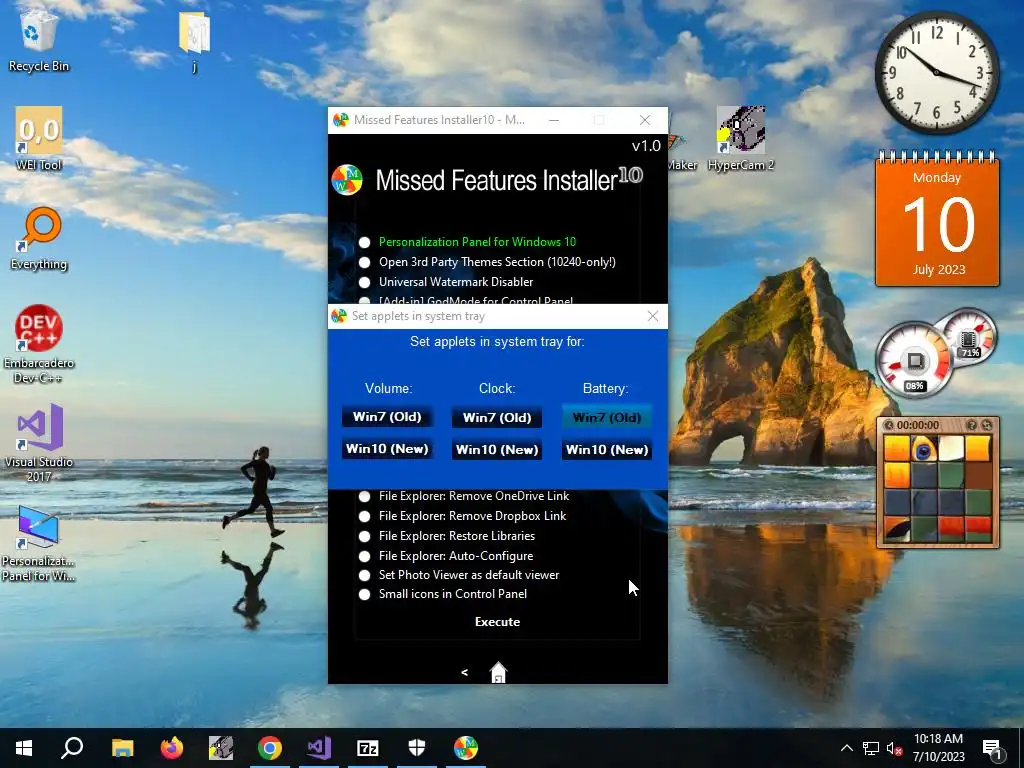Click the Execute button
This screenshot has width=1024, height=768.
497,622
